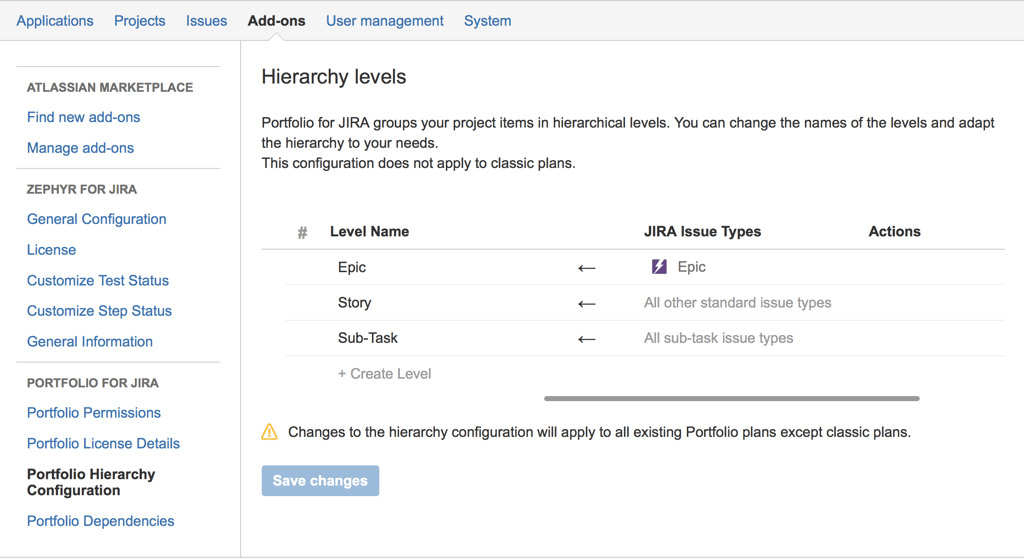The height and width of the screenshot is (559, 1024).
Task: Click the arrow in the Story row
Action: (586, 304)
